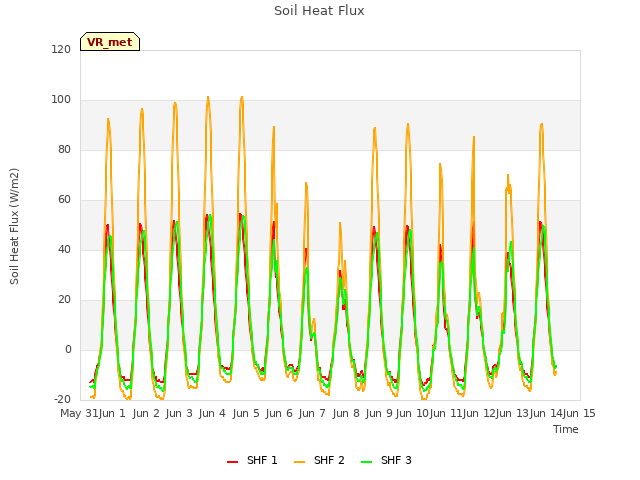Click the Jun 14 x-axis label
The width and height of the screenshot is (640, 480).
point(546,413)
